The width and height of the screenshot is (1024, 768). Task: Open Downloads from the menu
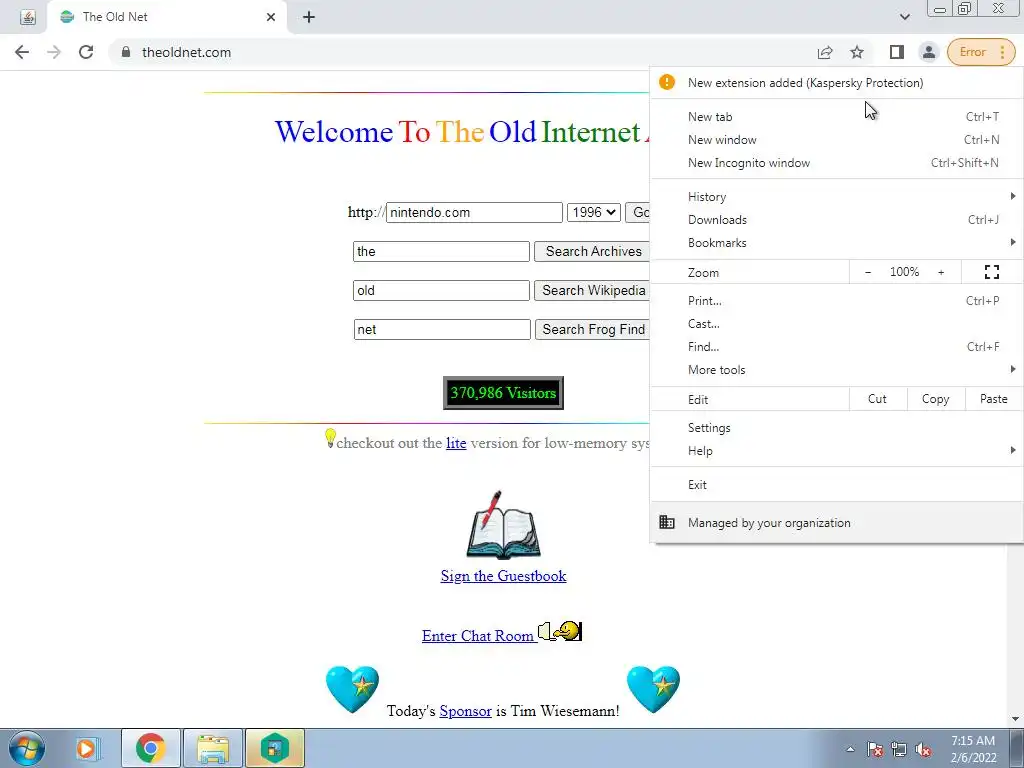(837, 219)
